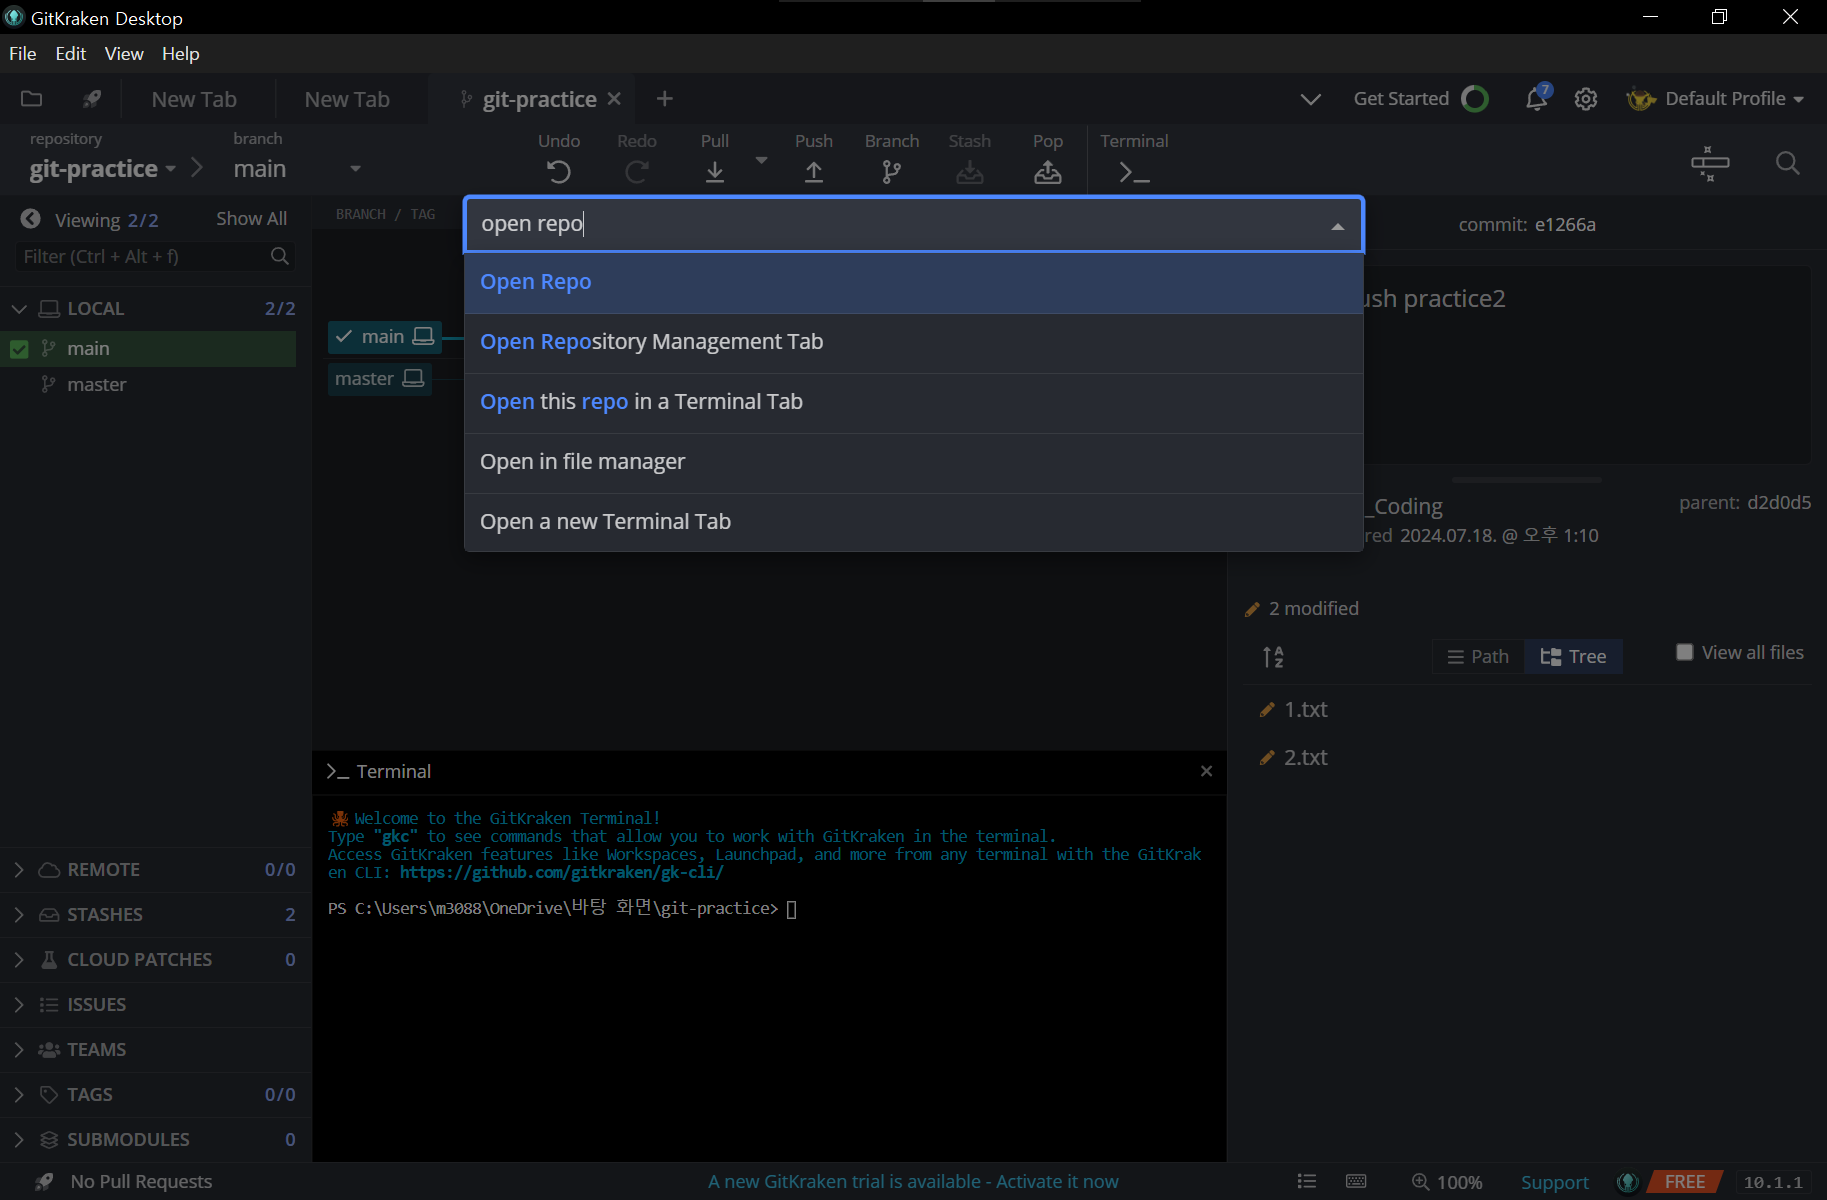
Task: Open the Support link
Action: click(1554, 1182)
